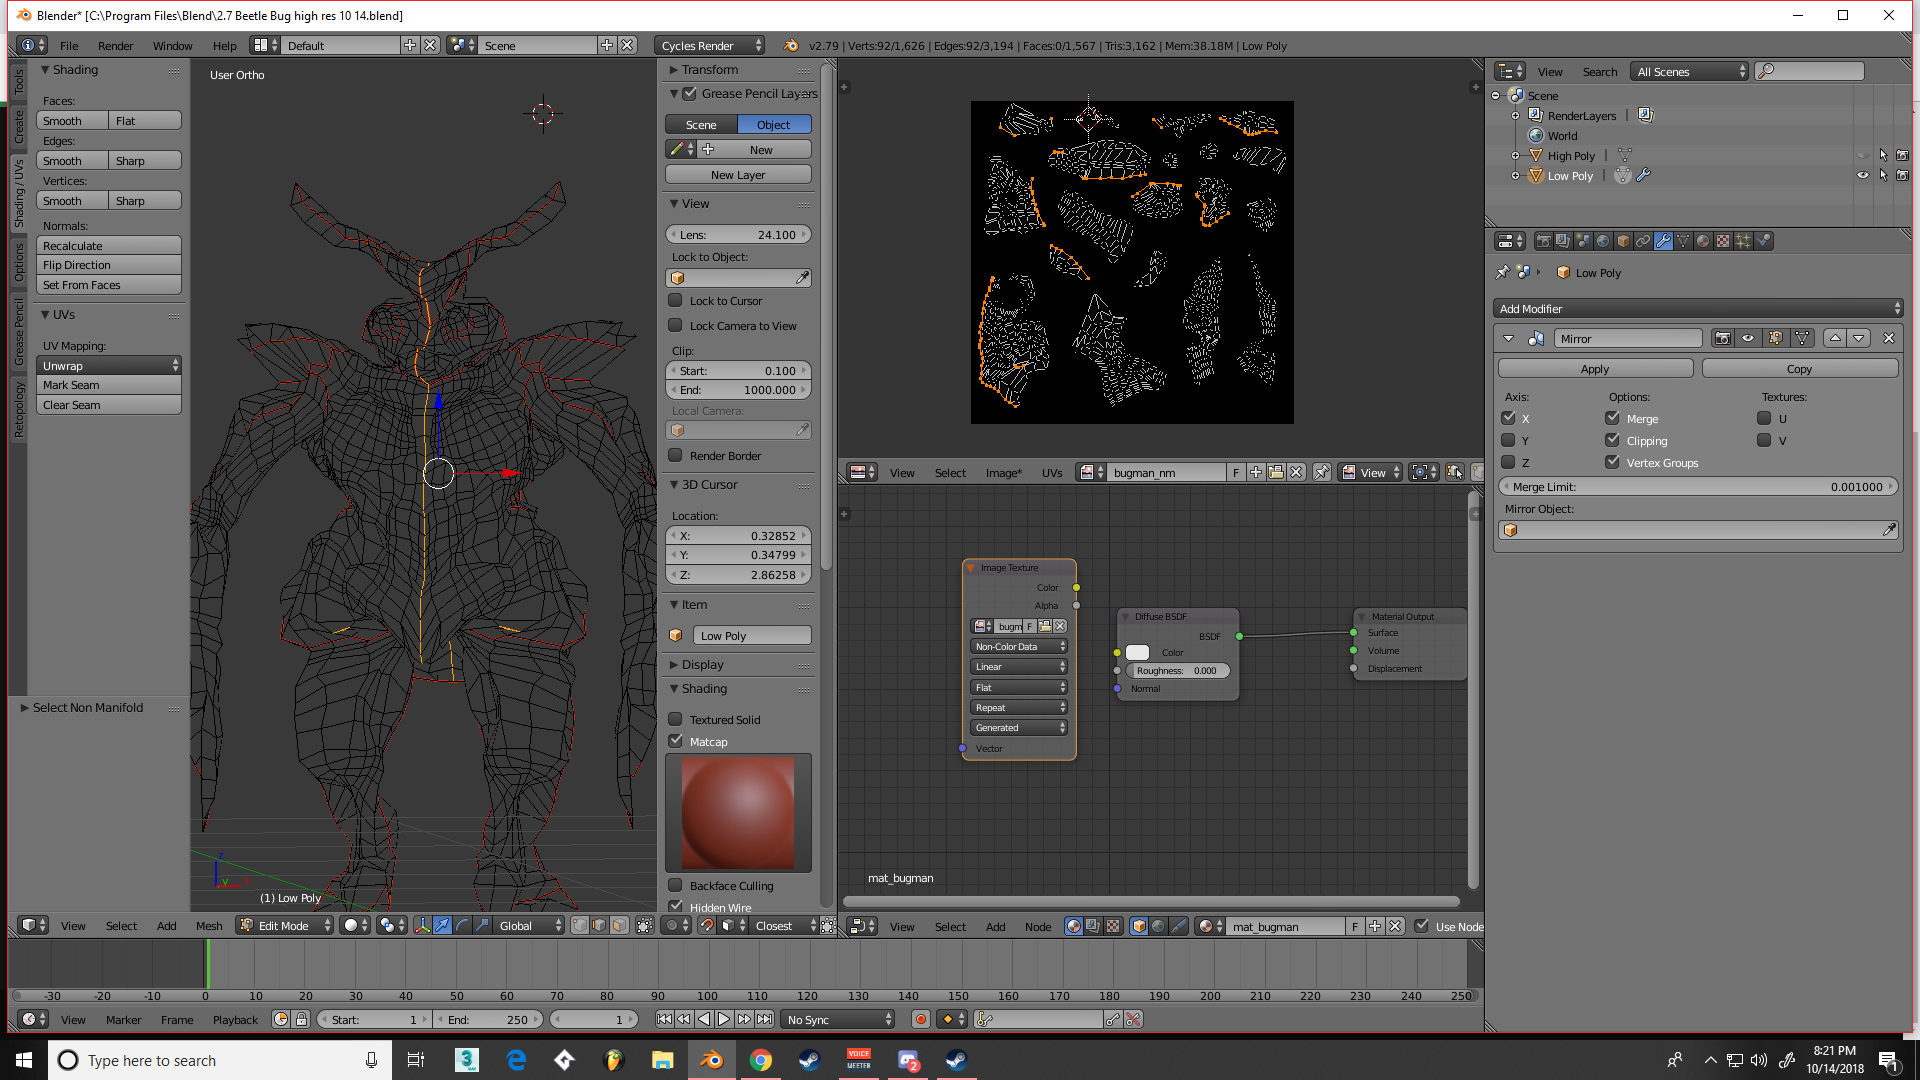
Task: Pin the image in the UV editor
Action: (x=1322, y=473)
